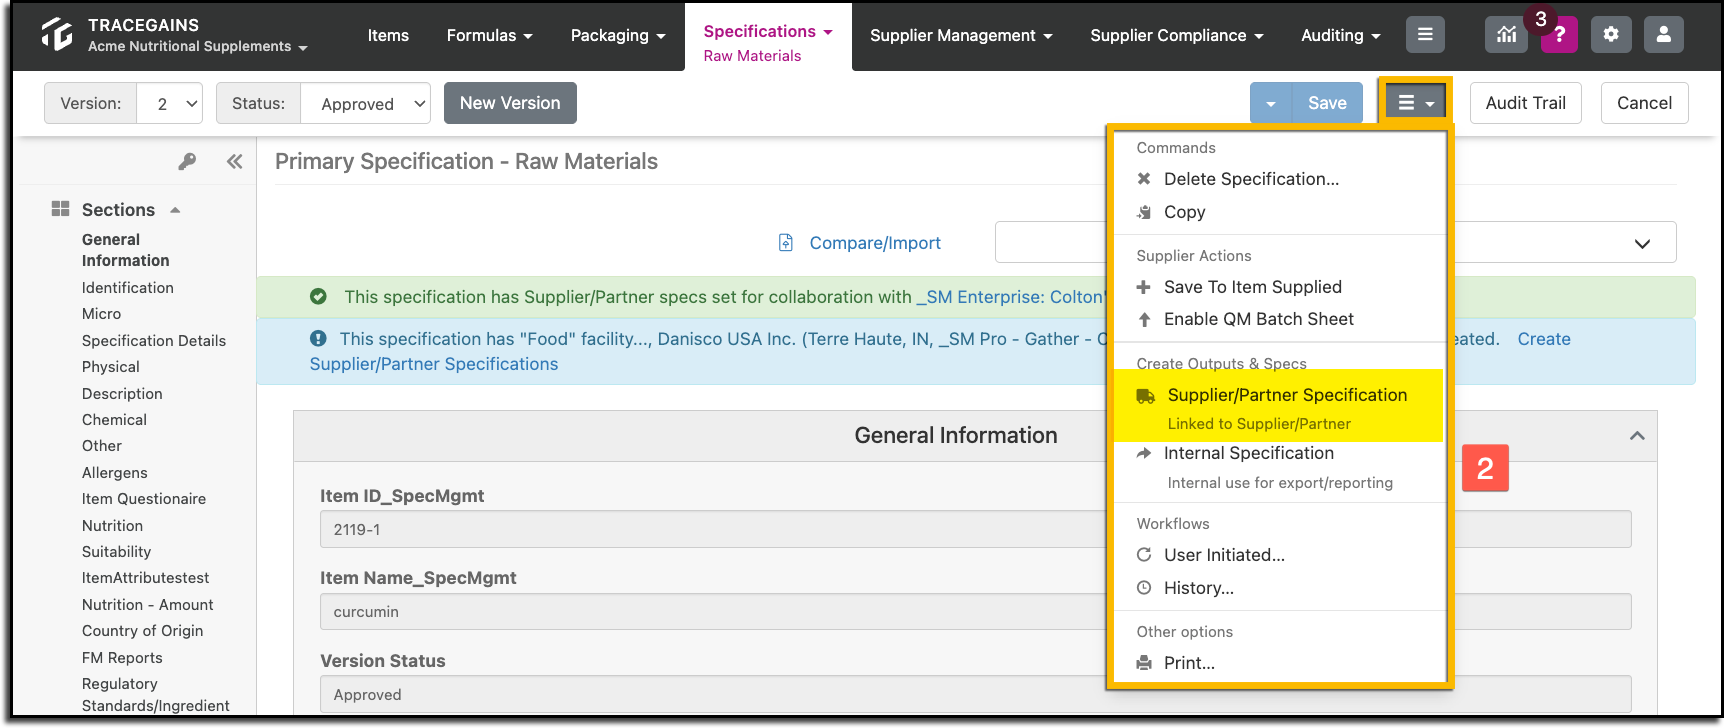
Task: Open the Auditing menu
Action: tap(1341, 35)
